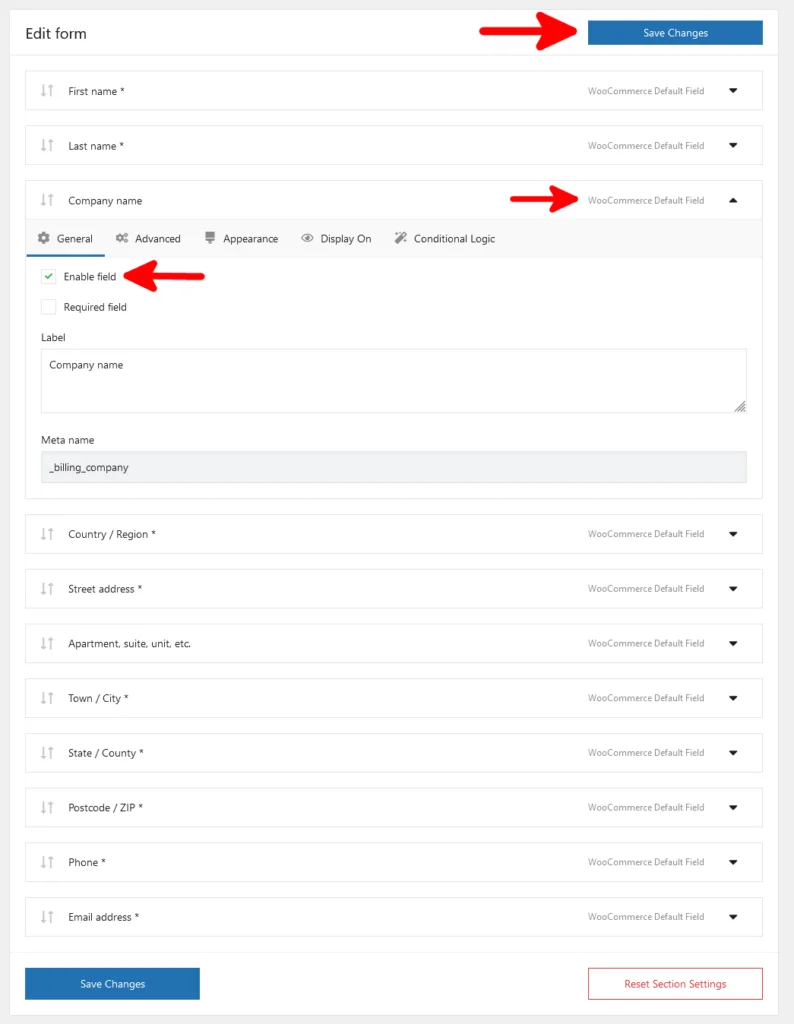Enable the Required field checkbox
The image size is (794, 1024).
(x=48, y=307)
